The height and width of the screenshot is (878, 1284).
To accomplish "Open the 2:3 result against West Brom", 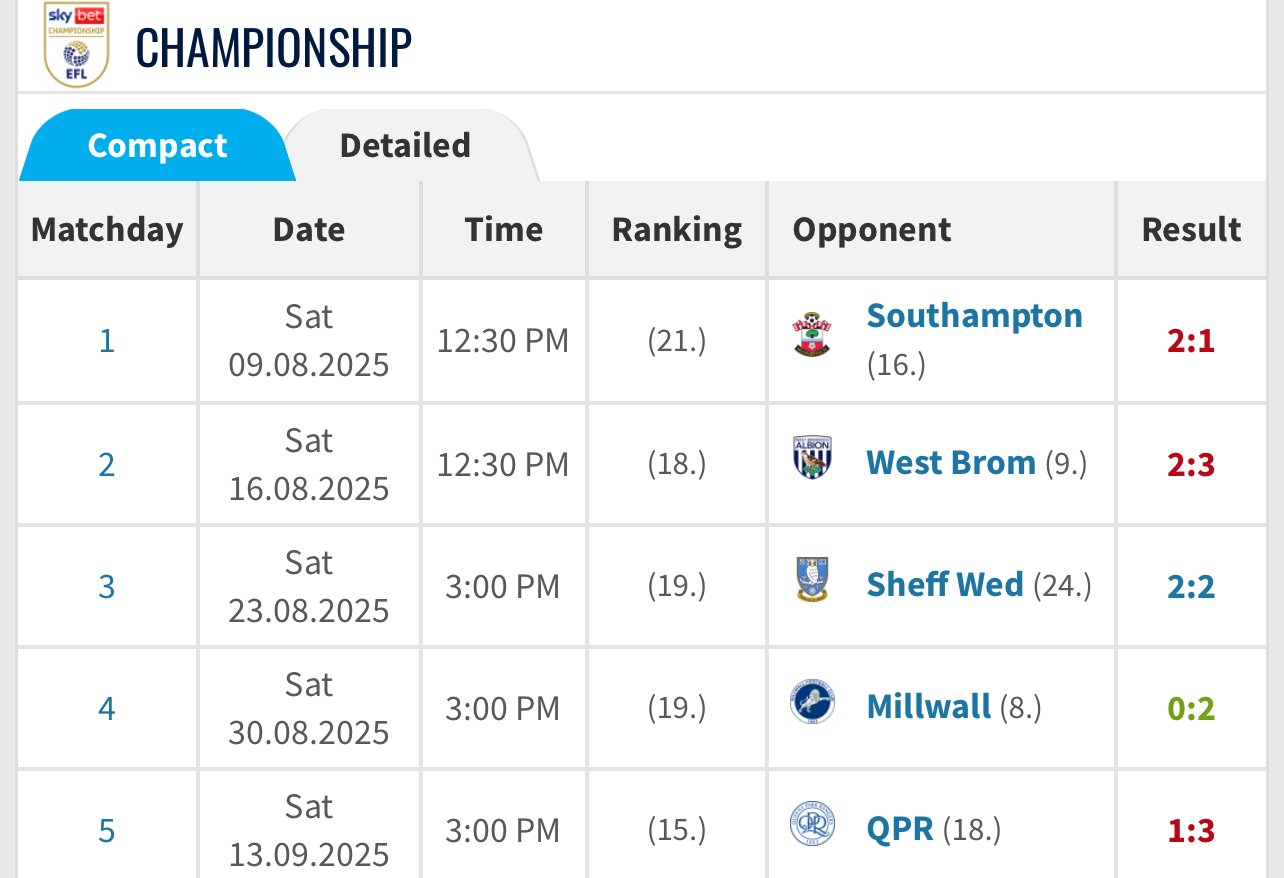I will pos(1190,464).
